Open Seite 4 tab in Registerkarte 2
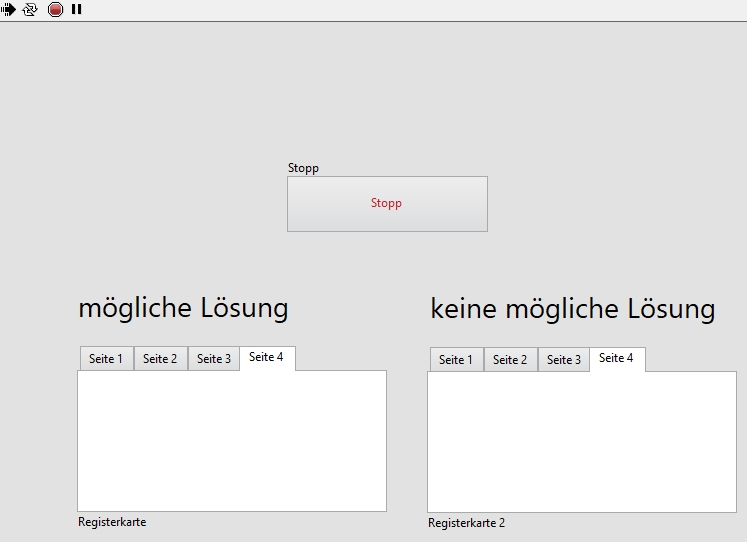Screen dimensions: 747x542 point(617,359)
